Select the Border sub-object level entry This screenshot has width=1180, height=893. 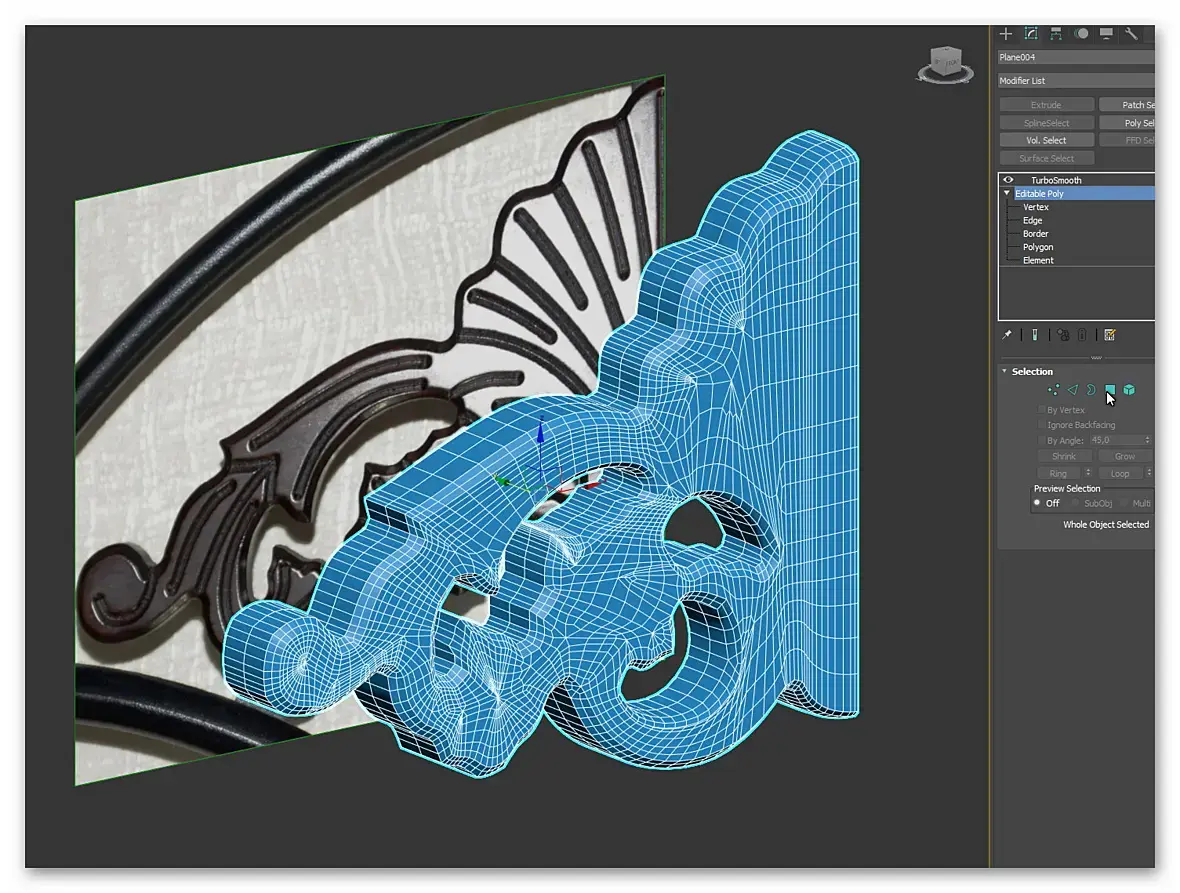pos(1036,233)
